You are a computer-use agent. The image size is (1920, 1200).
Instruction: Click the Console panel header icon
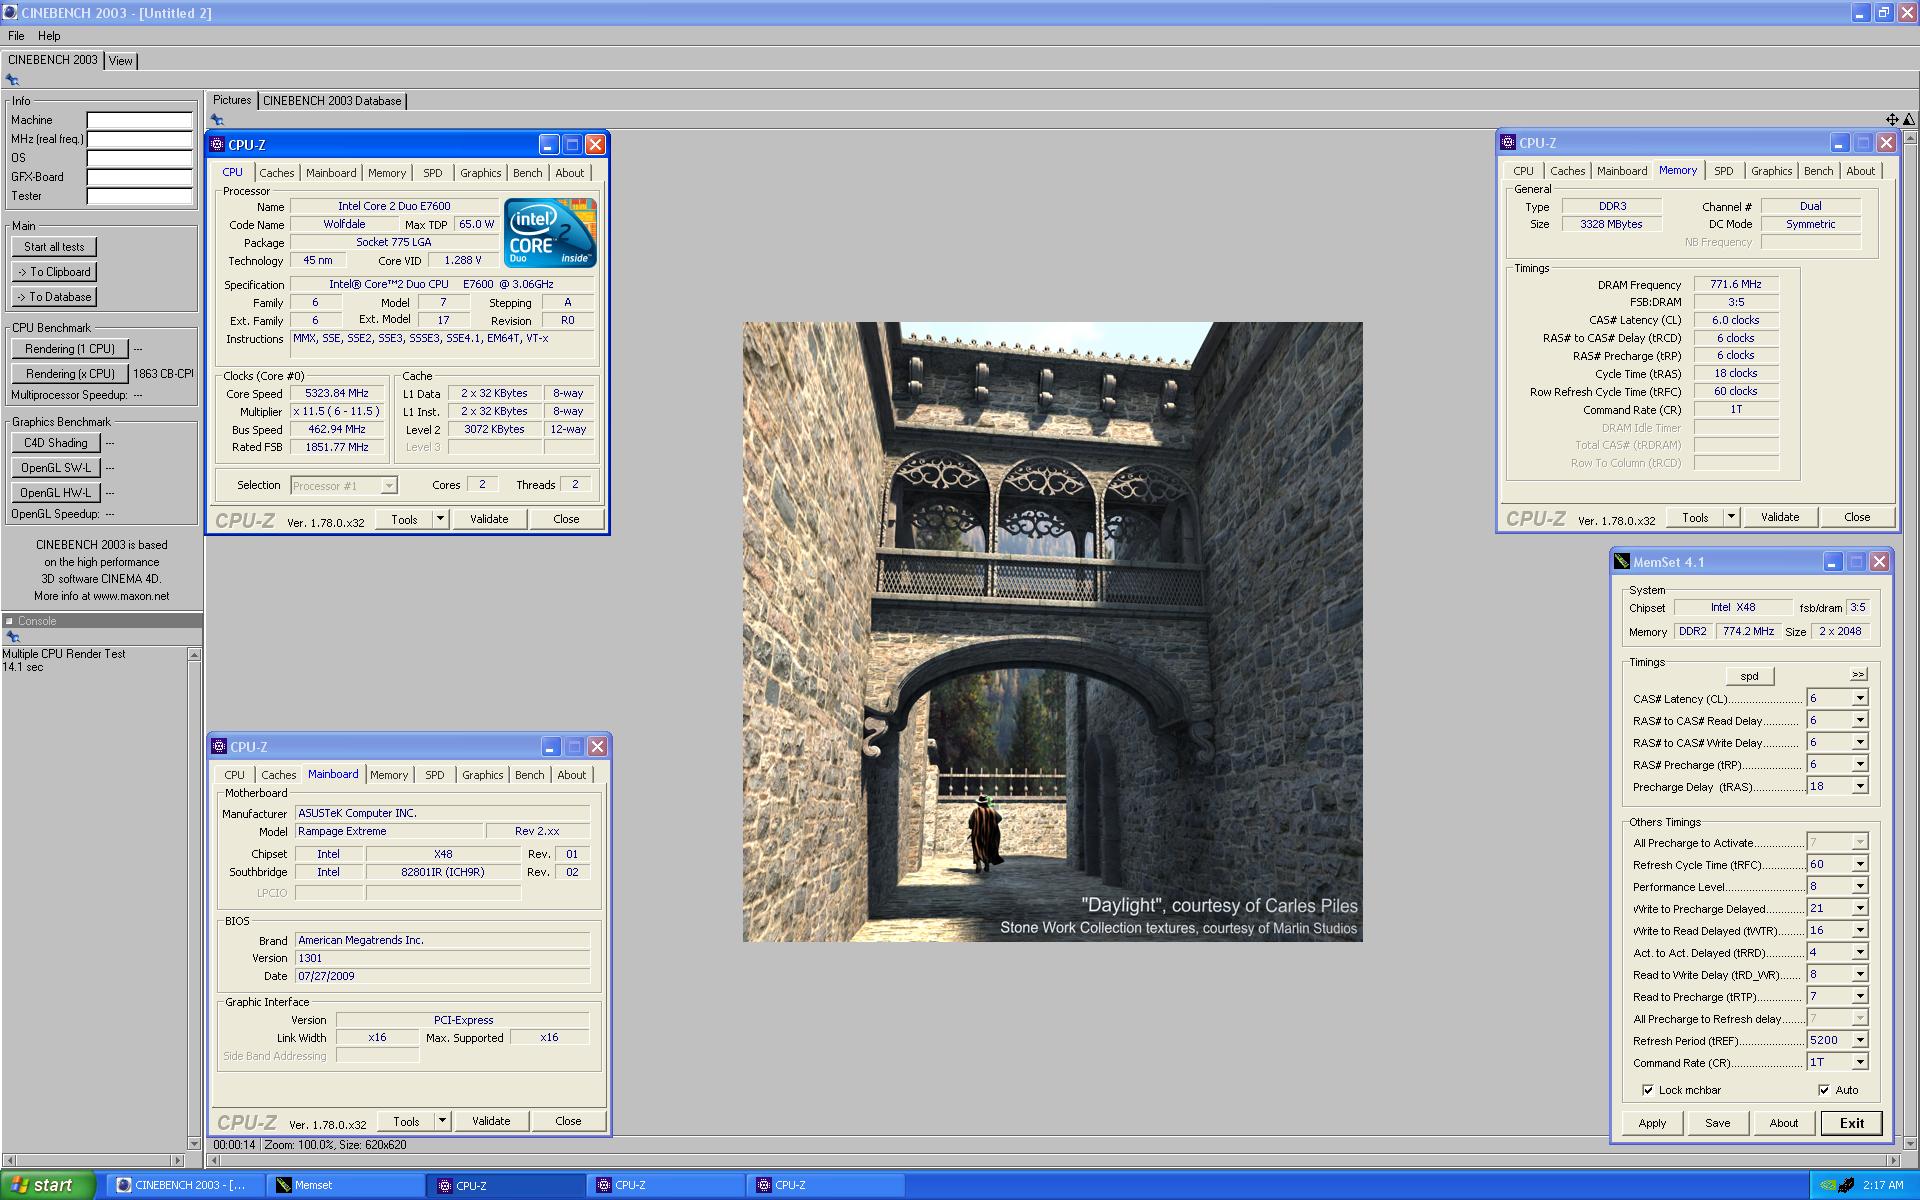9,621
